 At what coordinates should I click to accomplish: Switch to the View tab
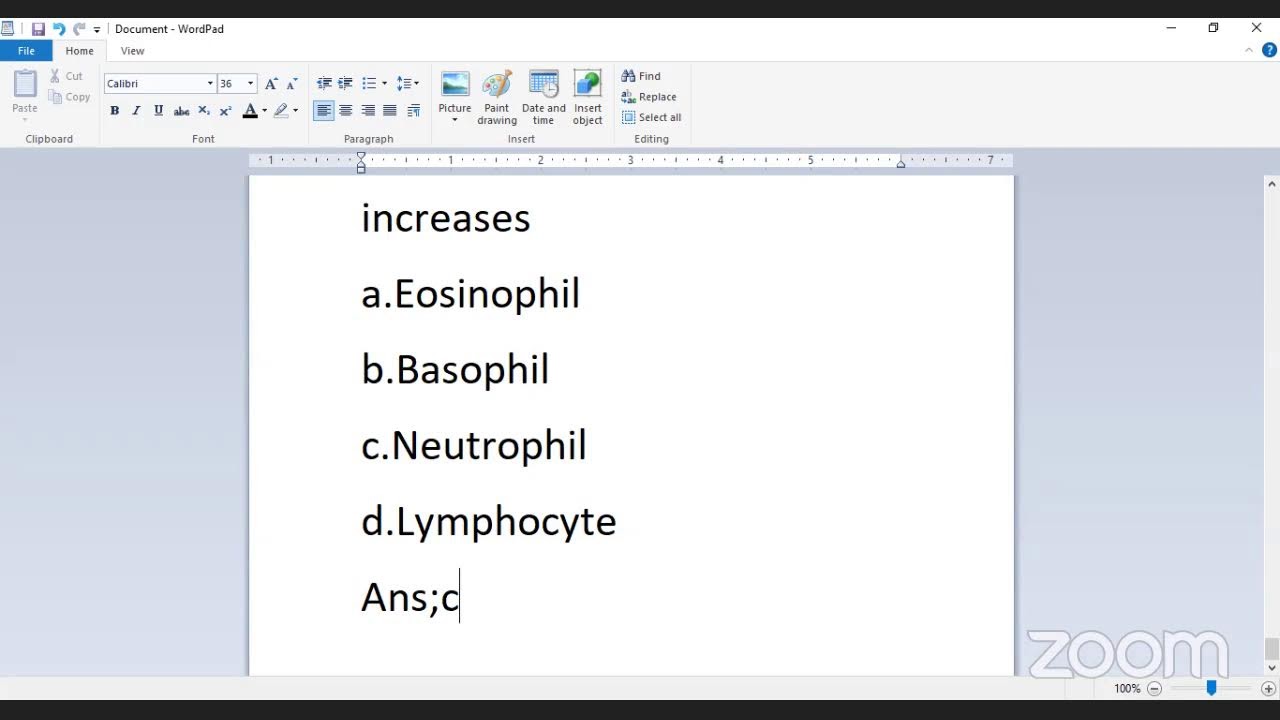coord(132,51)
